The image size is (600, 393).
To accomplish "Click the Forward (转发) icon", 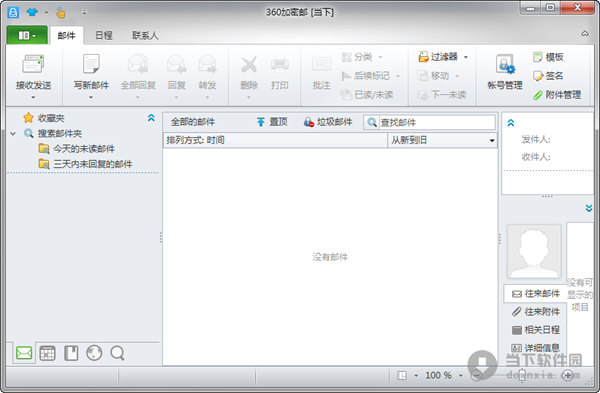I will click(x=207, y=64).
